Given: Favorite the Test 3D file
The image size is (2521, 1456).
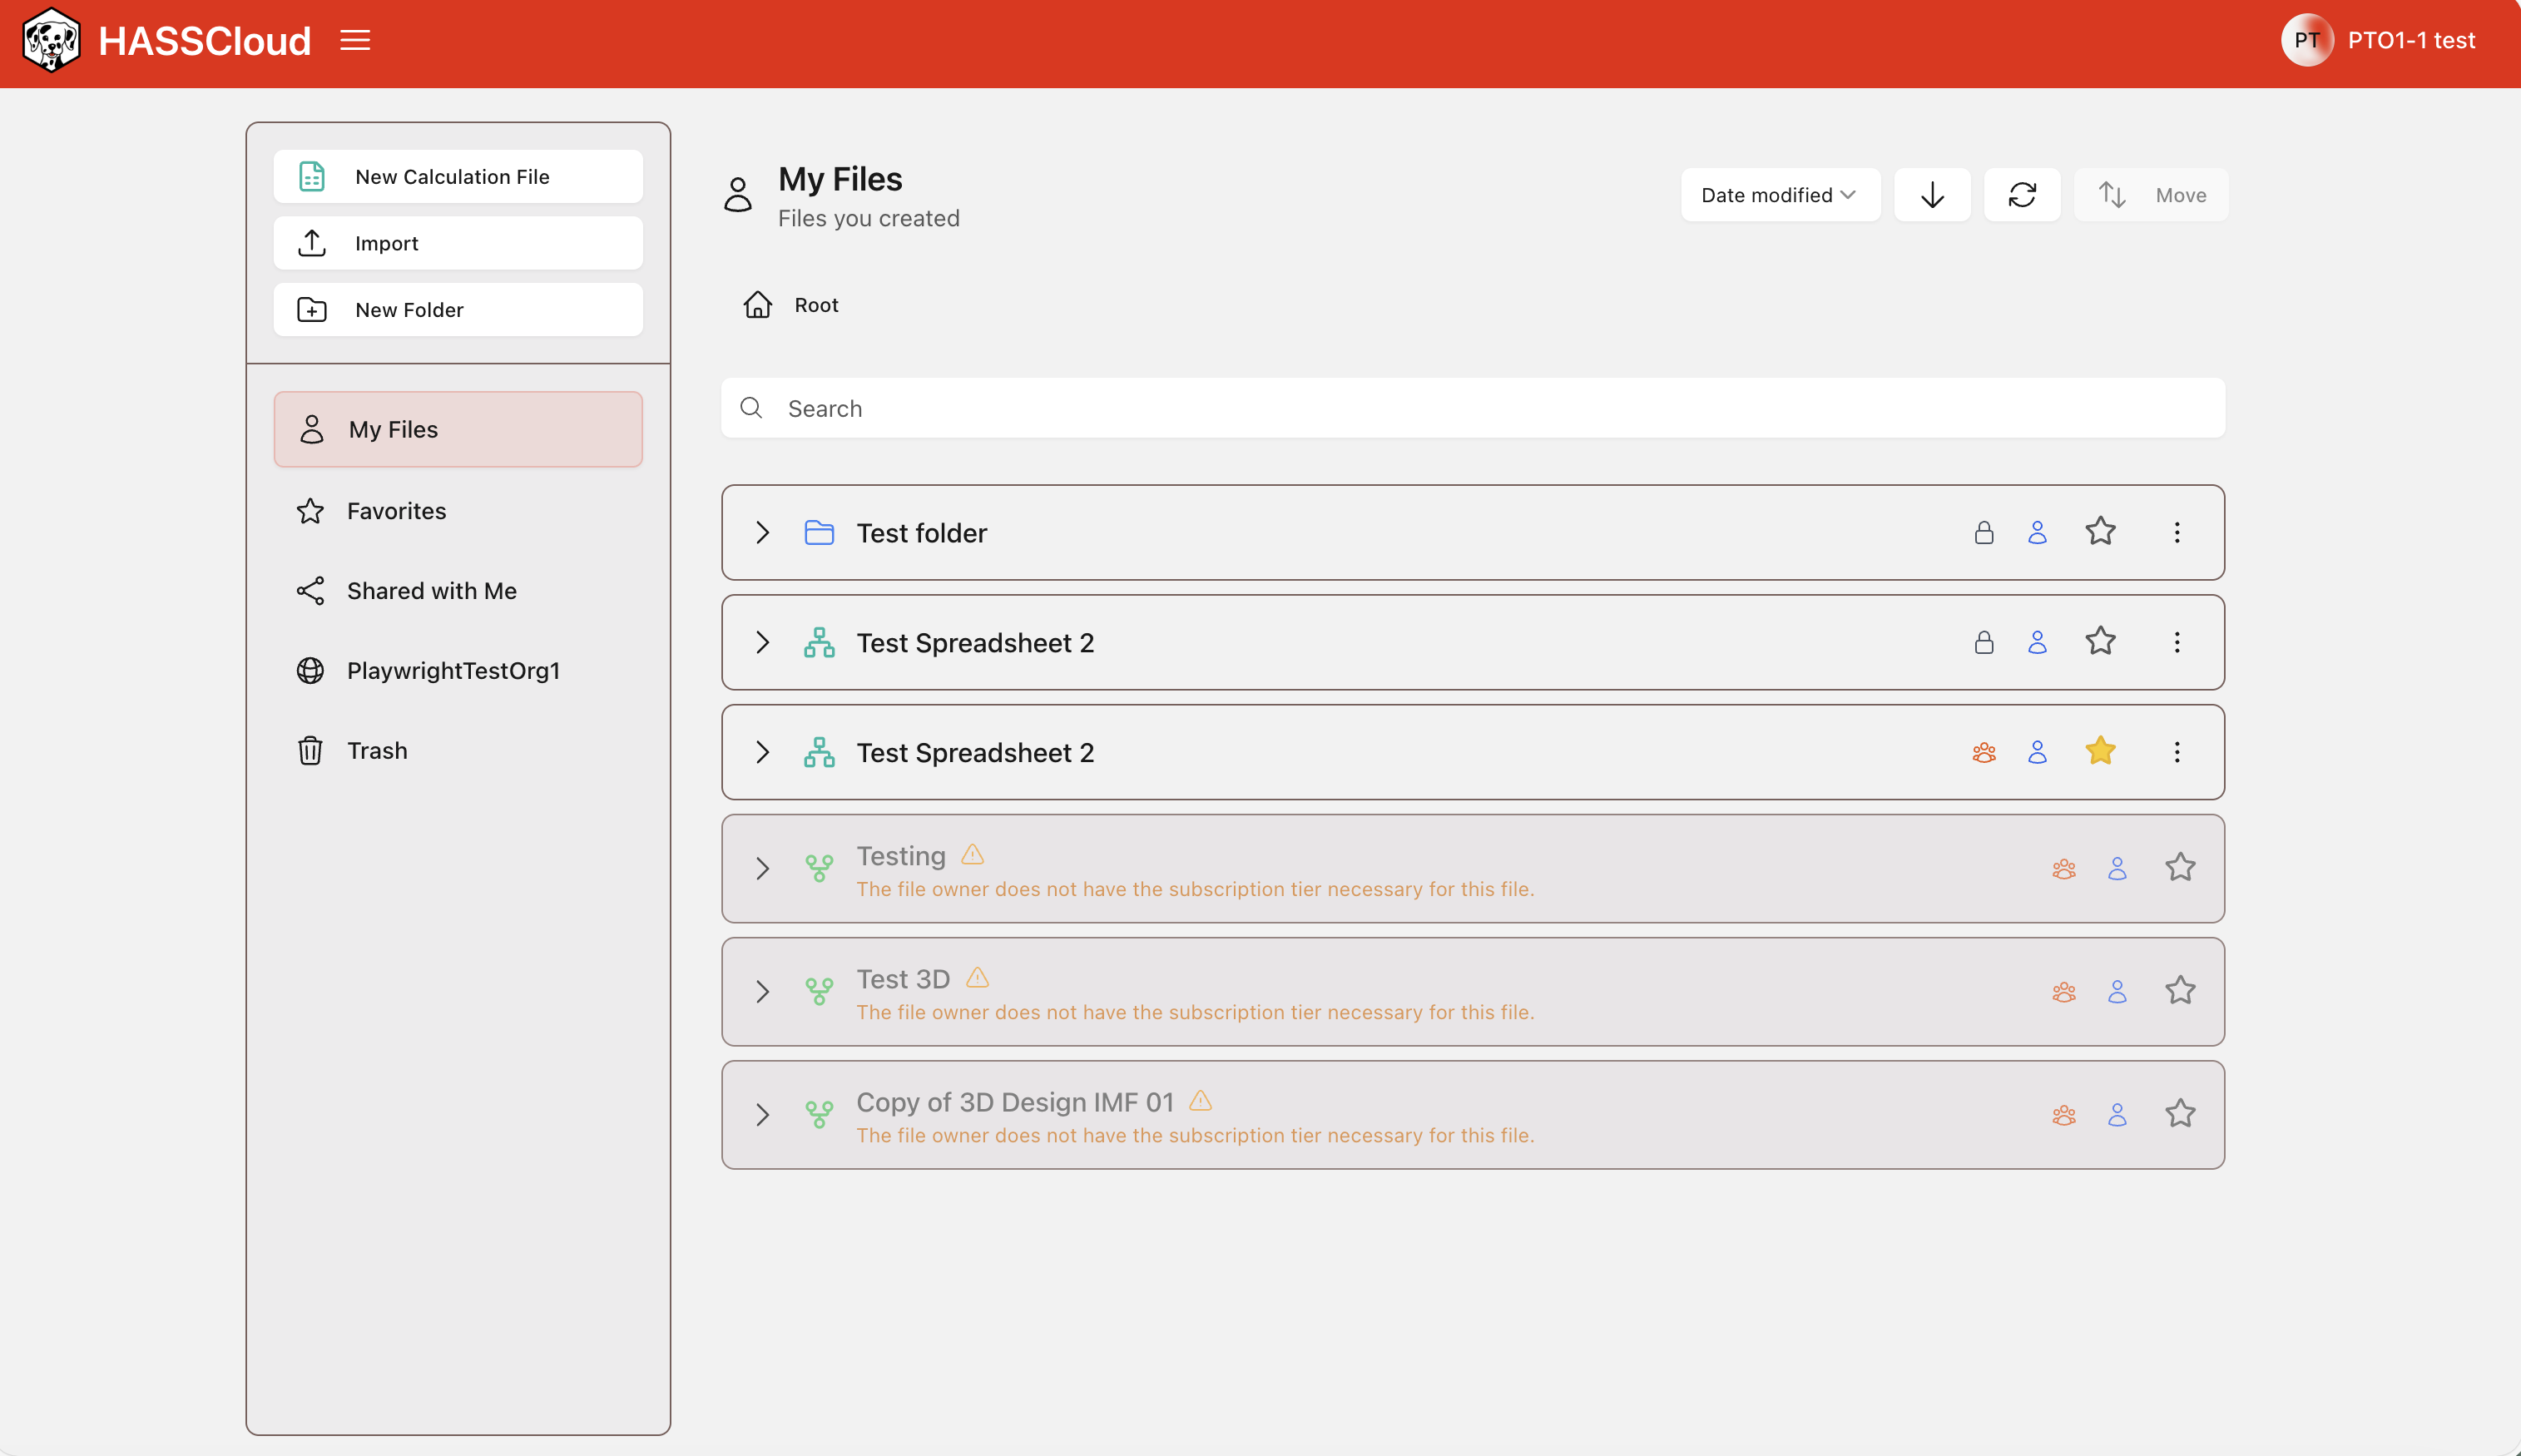Looking at the screenshot, I should click(x=2179, y=990).
